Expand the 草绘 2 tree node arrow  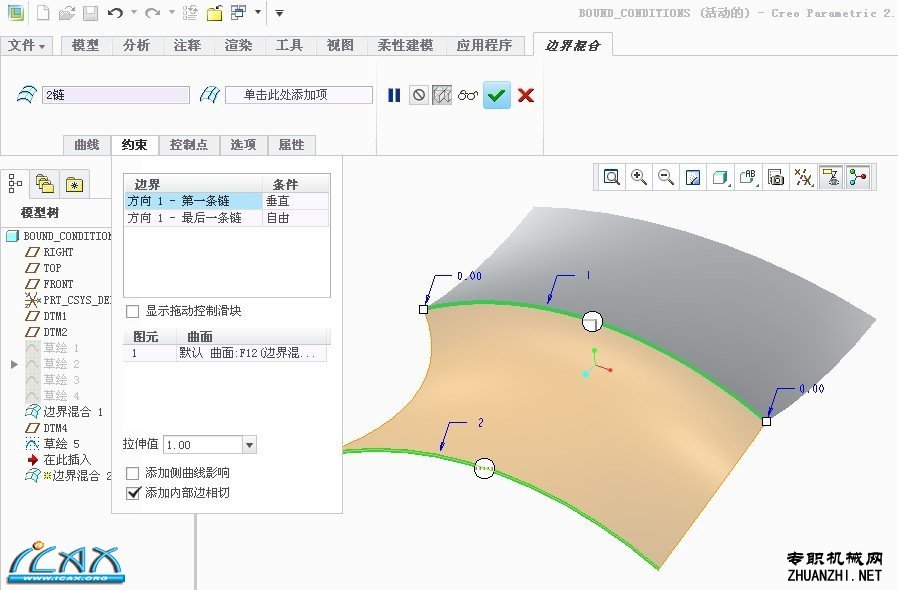14,364
